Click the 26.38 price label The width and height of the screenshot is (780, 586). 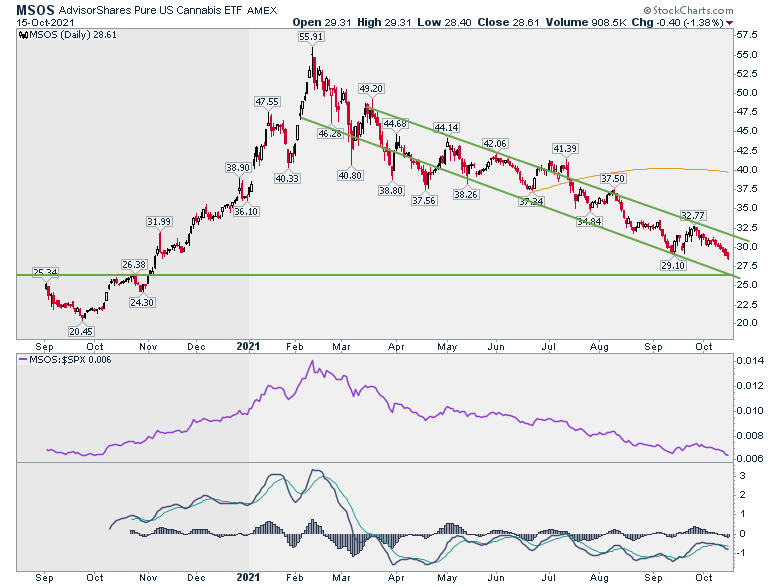click(x=134, y=265)
